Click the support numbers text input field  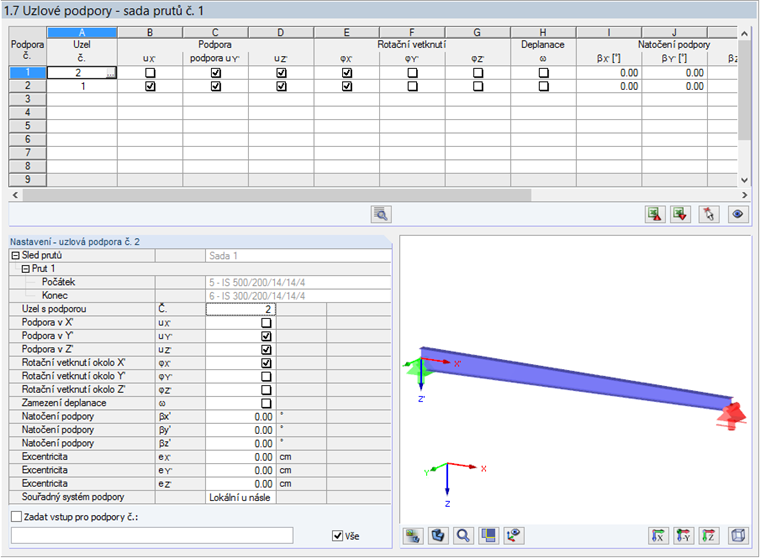152,536
